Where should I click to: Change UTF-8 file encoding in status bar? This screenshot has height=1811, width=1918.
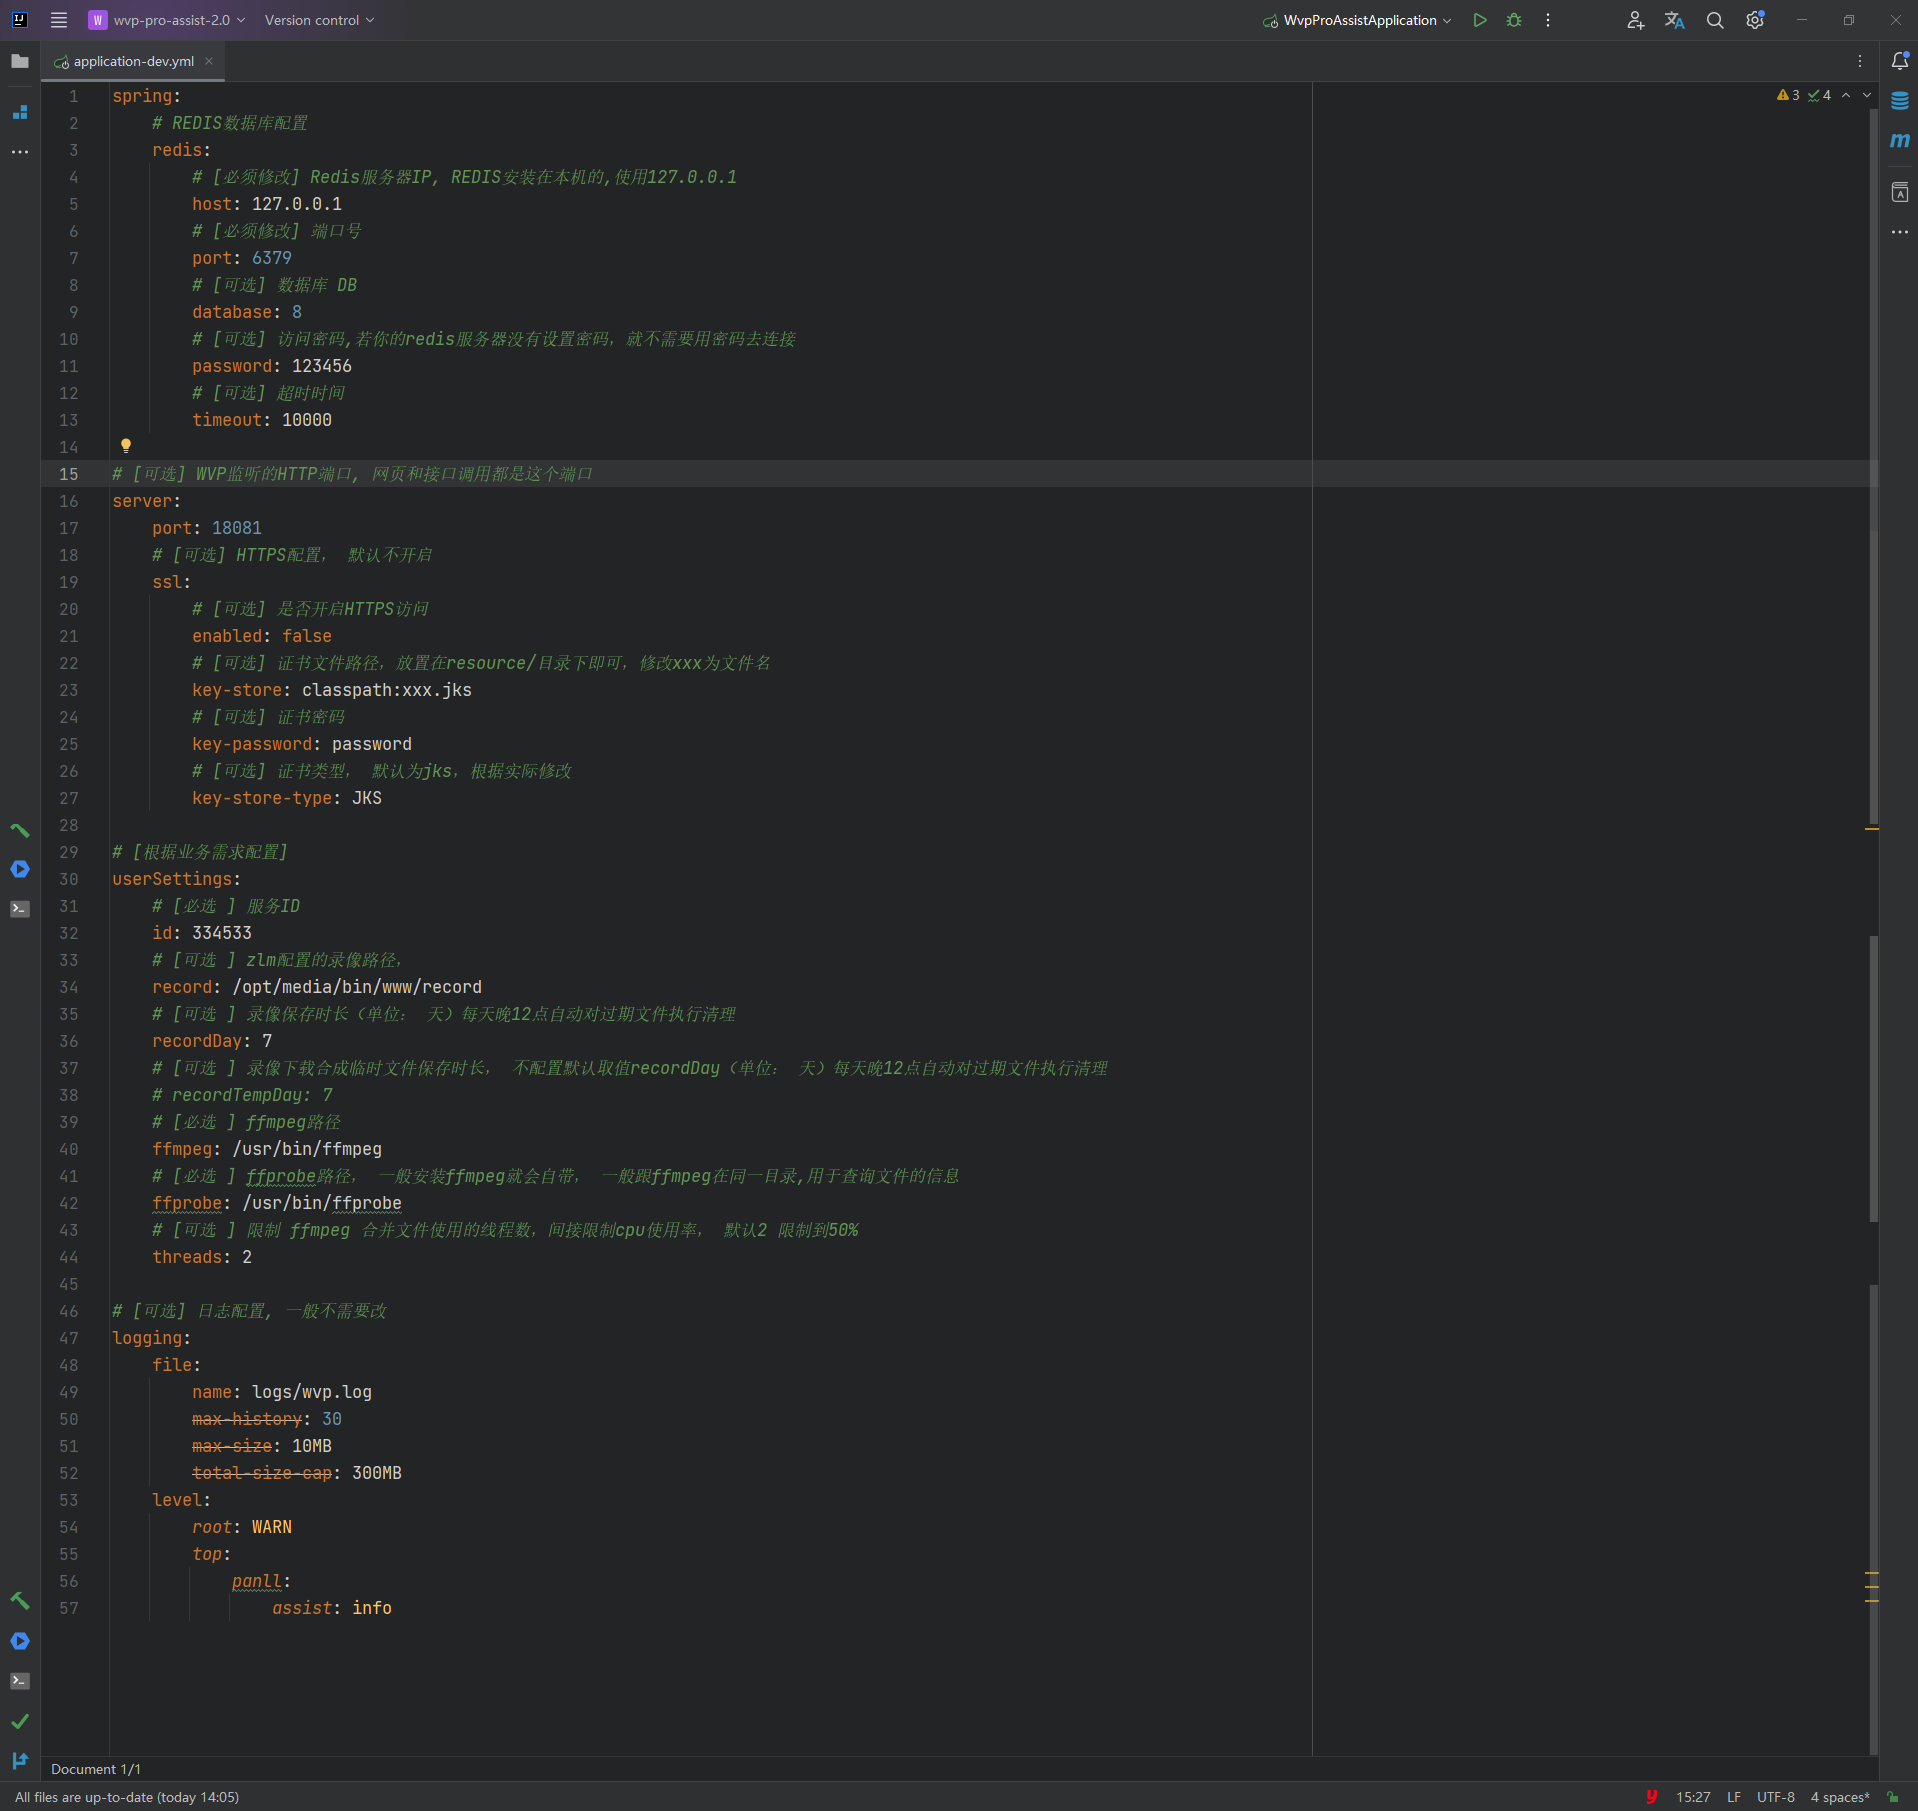(1774, 1797)
